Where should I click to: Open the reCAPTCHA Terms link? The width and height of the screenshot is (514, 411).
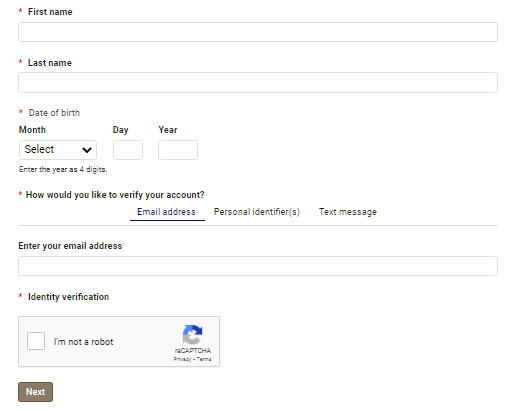tap(204, 359)
